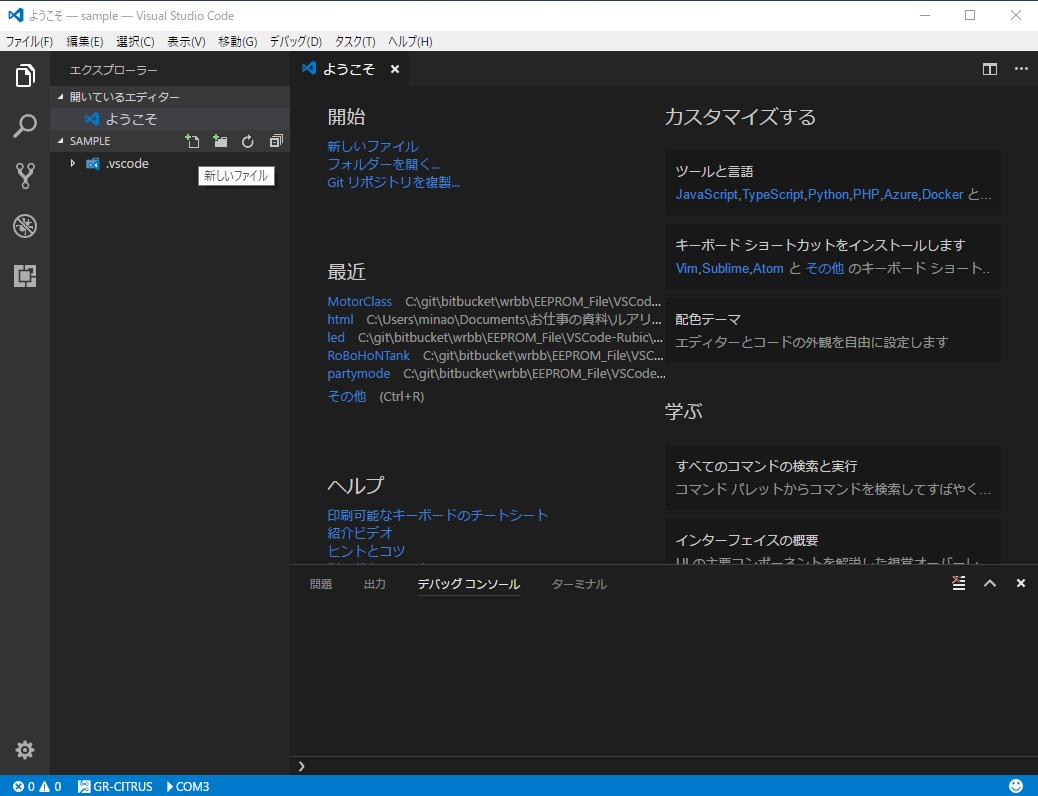The height and width of the screenshot is (796, 1038).
Task: Open recent folder html
Action: tap(340, 319)
